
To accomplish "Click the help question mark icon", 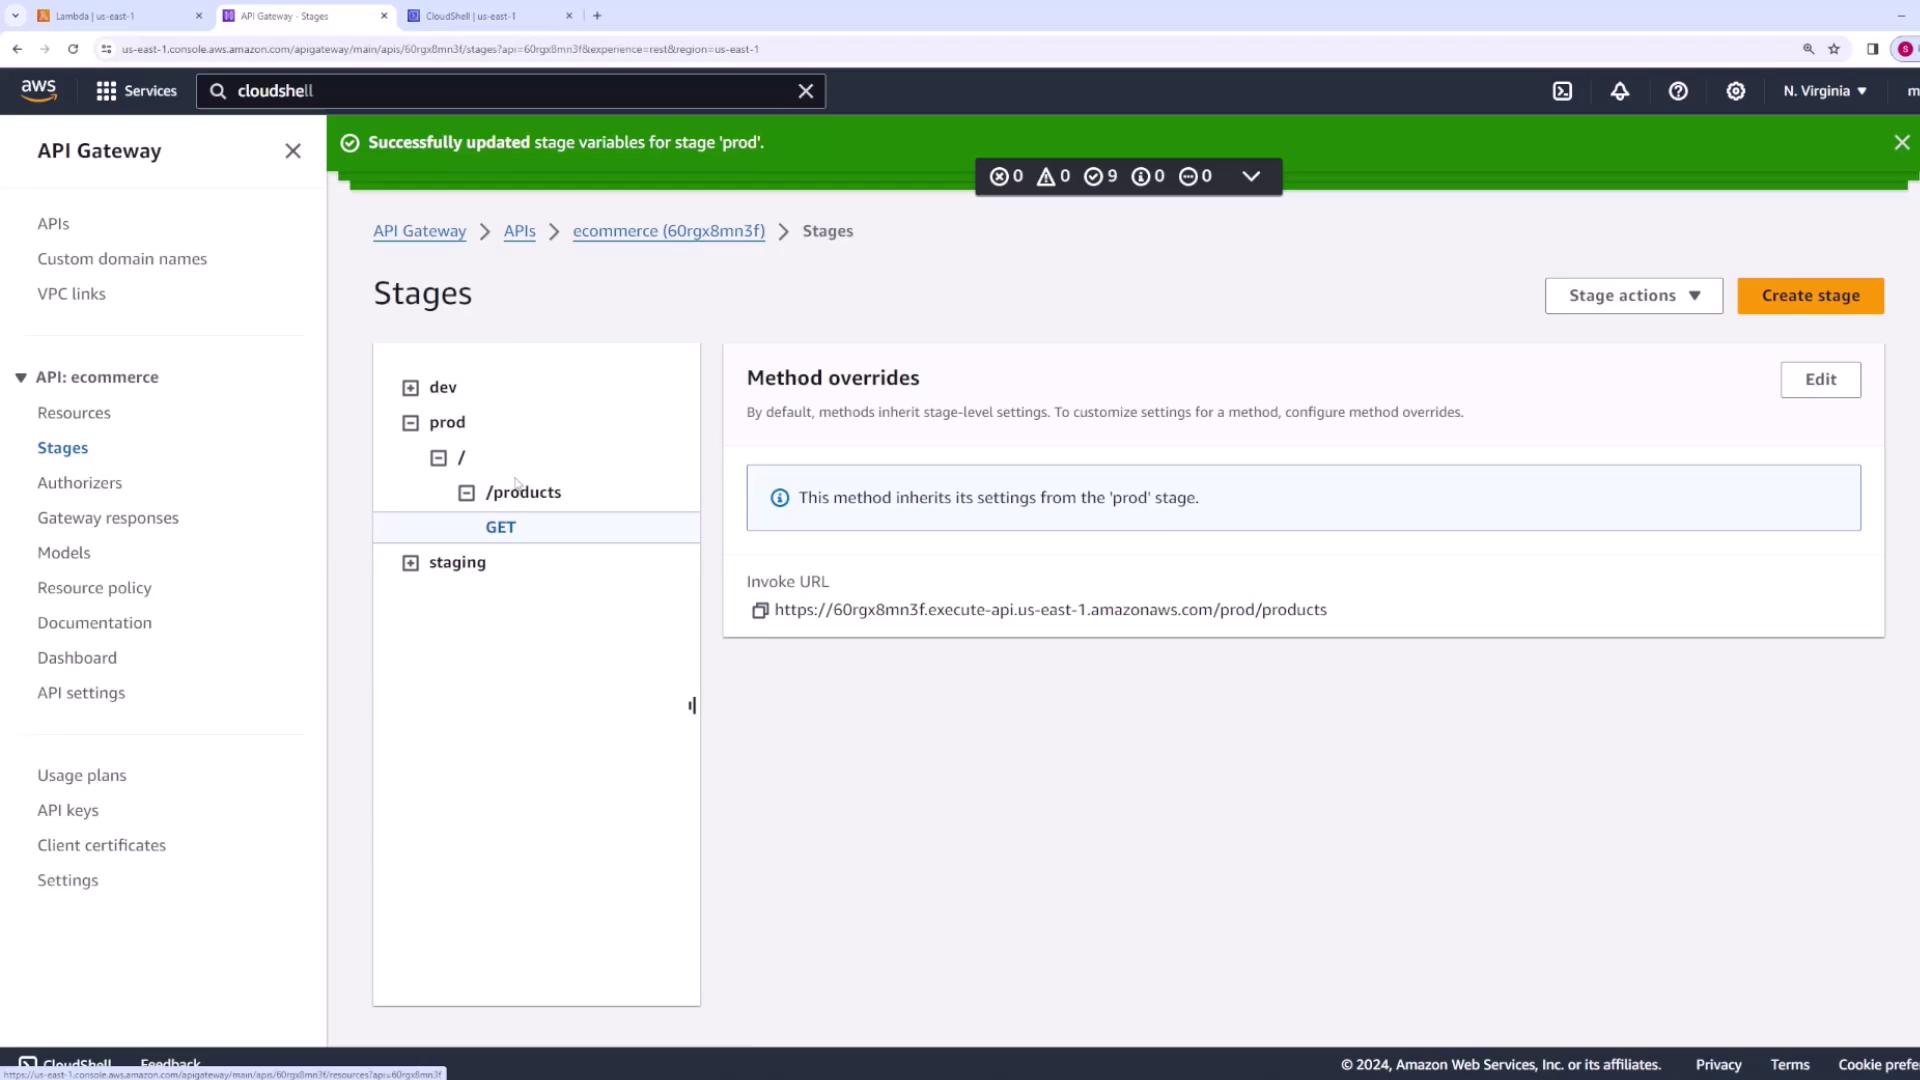I will (1678, 91).
